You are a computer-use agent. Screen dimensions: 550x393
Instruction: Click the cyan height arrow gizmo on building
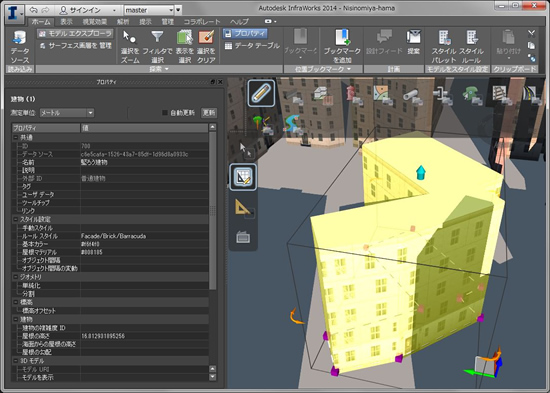421,172
